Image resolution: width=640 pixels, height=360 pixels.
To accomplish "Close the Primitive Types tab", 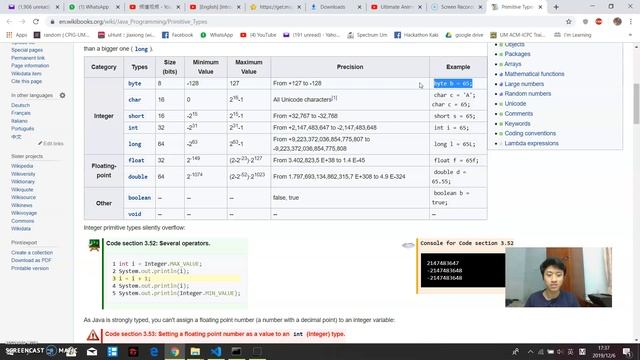I will coord(540,7).
